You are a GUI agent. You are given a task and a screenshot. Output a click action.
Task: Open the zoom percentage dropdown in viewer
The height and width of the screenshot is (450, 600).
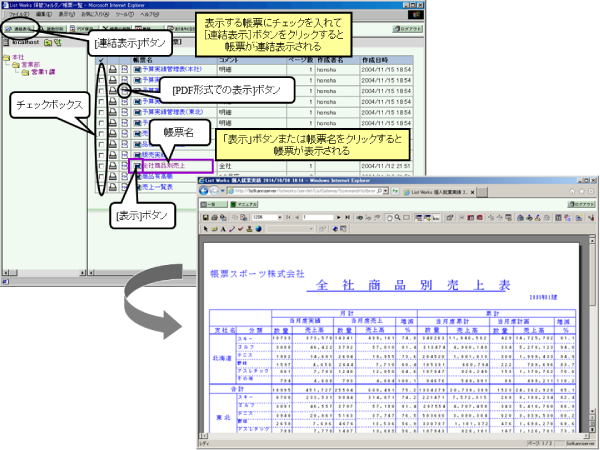(280, 217)
